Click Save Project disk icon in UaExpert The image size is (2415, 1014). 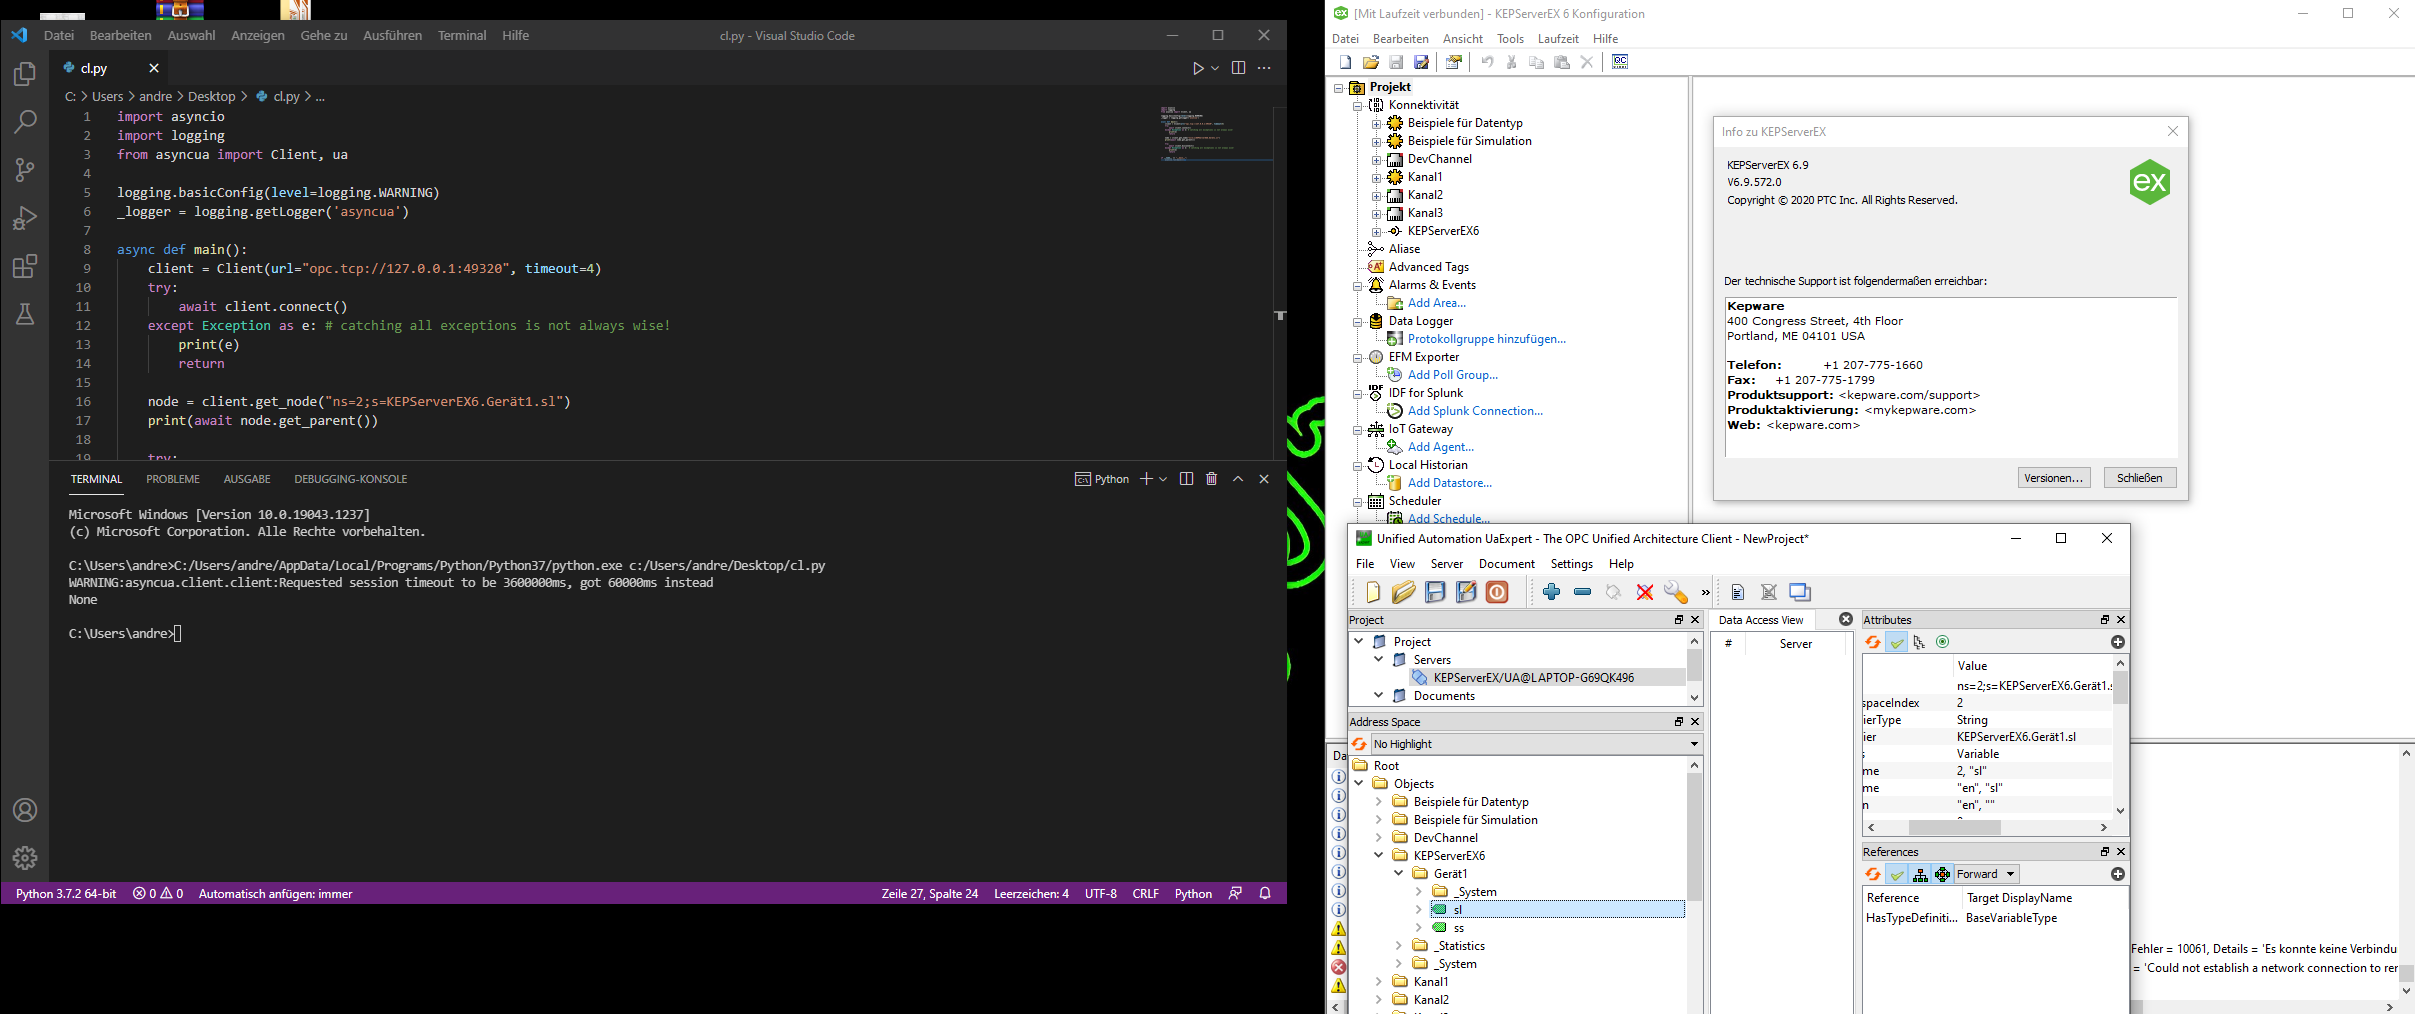click(1435, 592)
